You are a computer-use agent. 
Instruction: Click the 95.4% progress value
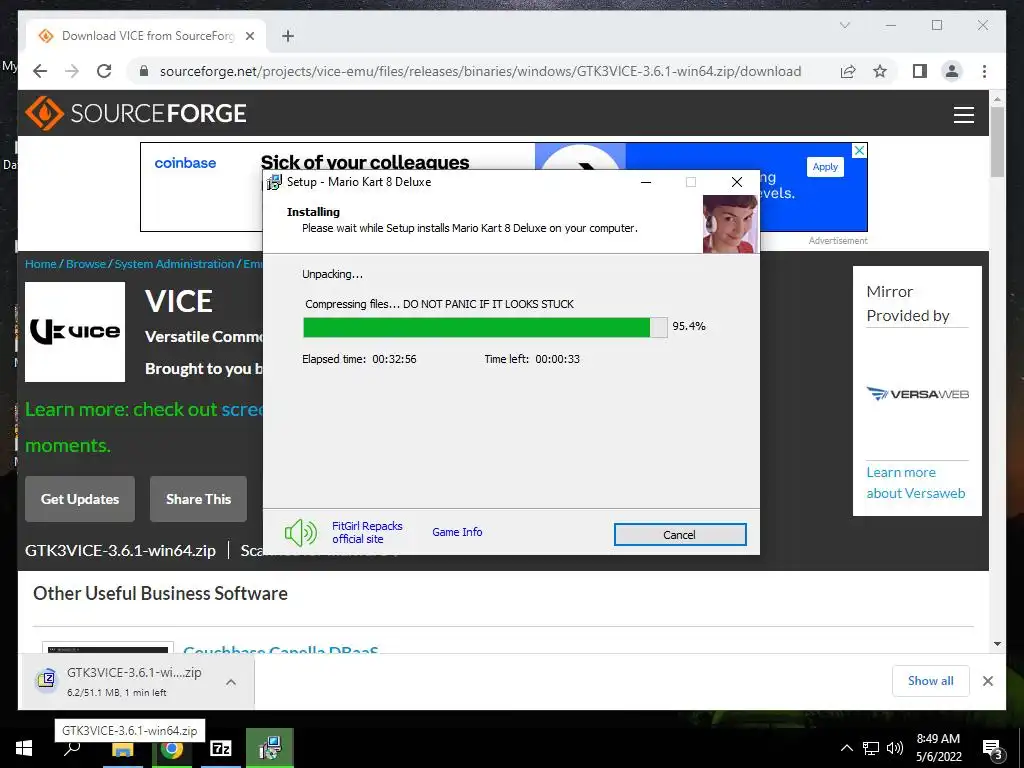(689, 326)
